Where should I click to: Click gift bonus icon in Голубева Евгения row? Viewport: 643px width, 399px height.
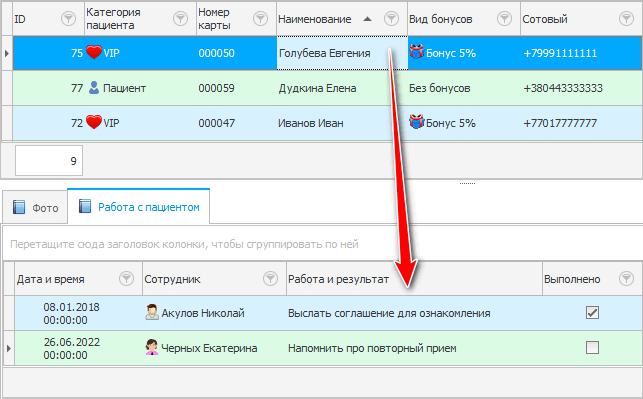pyautogui.click(x=416, y=52)
